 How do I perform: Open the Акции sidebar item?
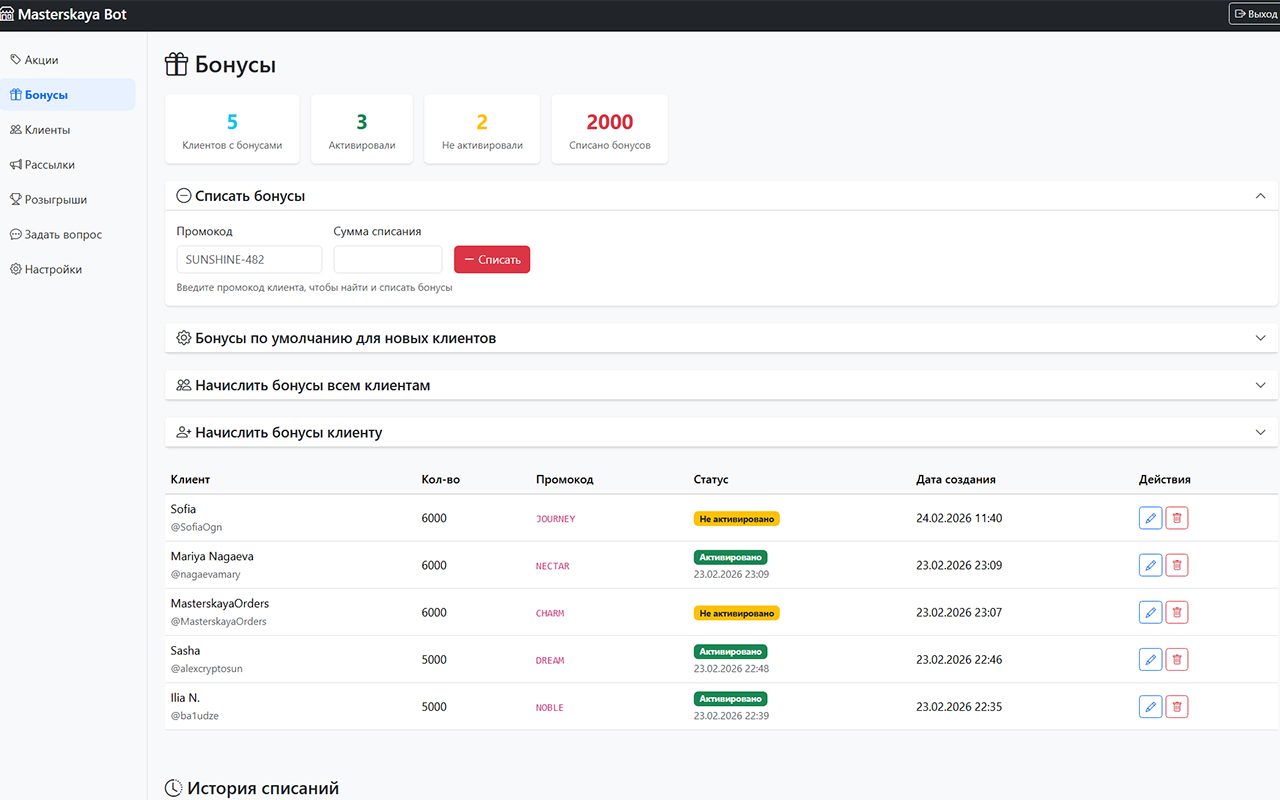[41, 60]
